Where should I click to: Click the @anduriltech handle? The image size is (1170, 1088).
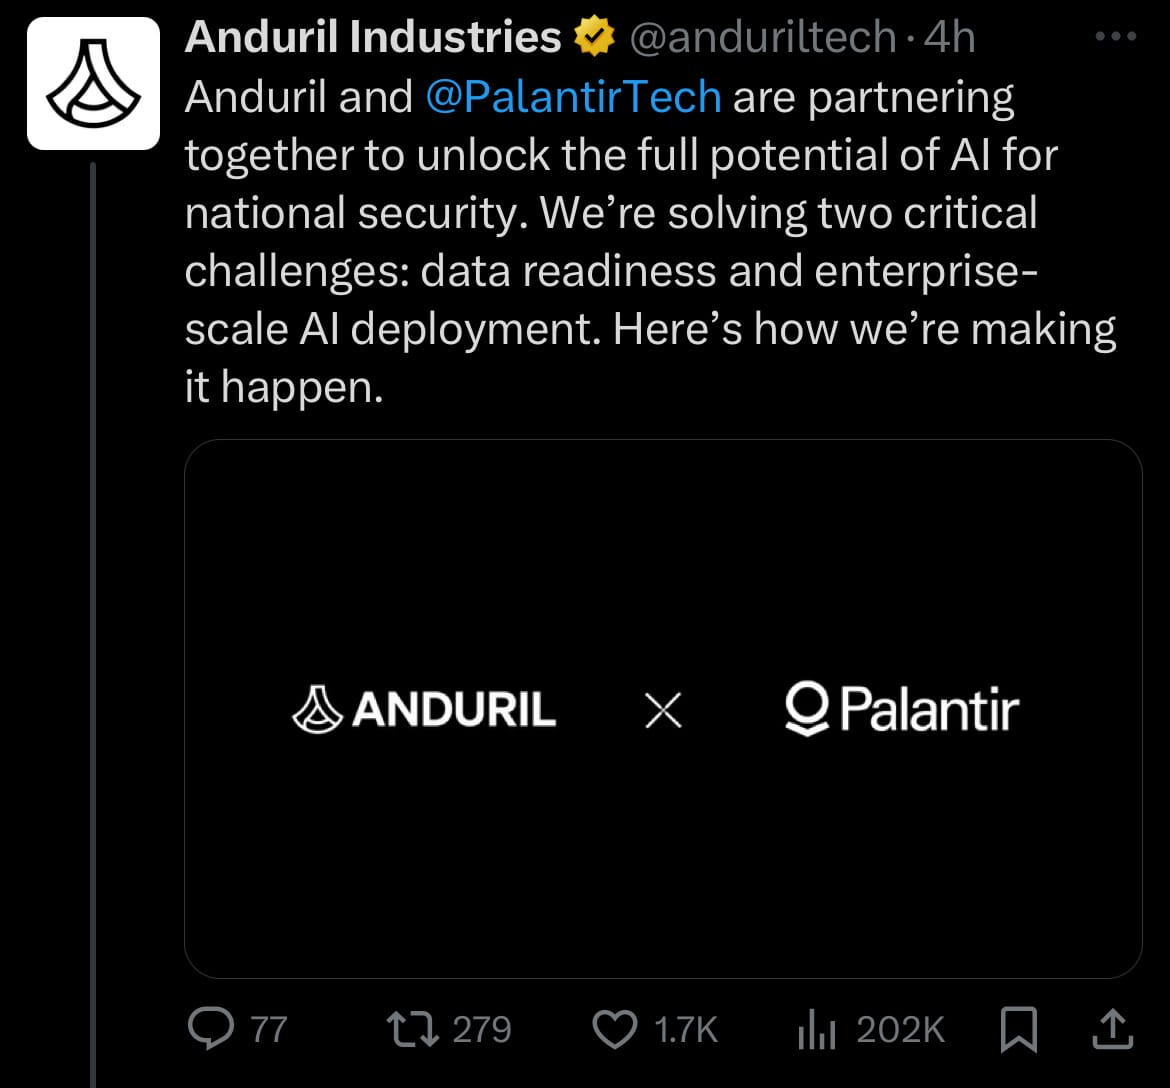[763, 37]
